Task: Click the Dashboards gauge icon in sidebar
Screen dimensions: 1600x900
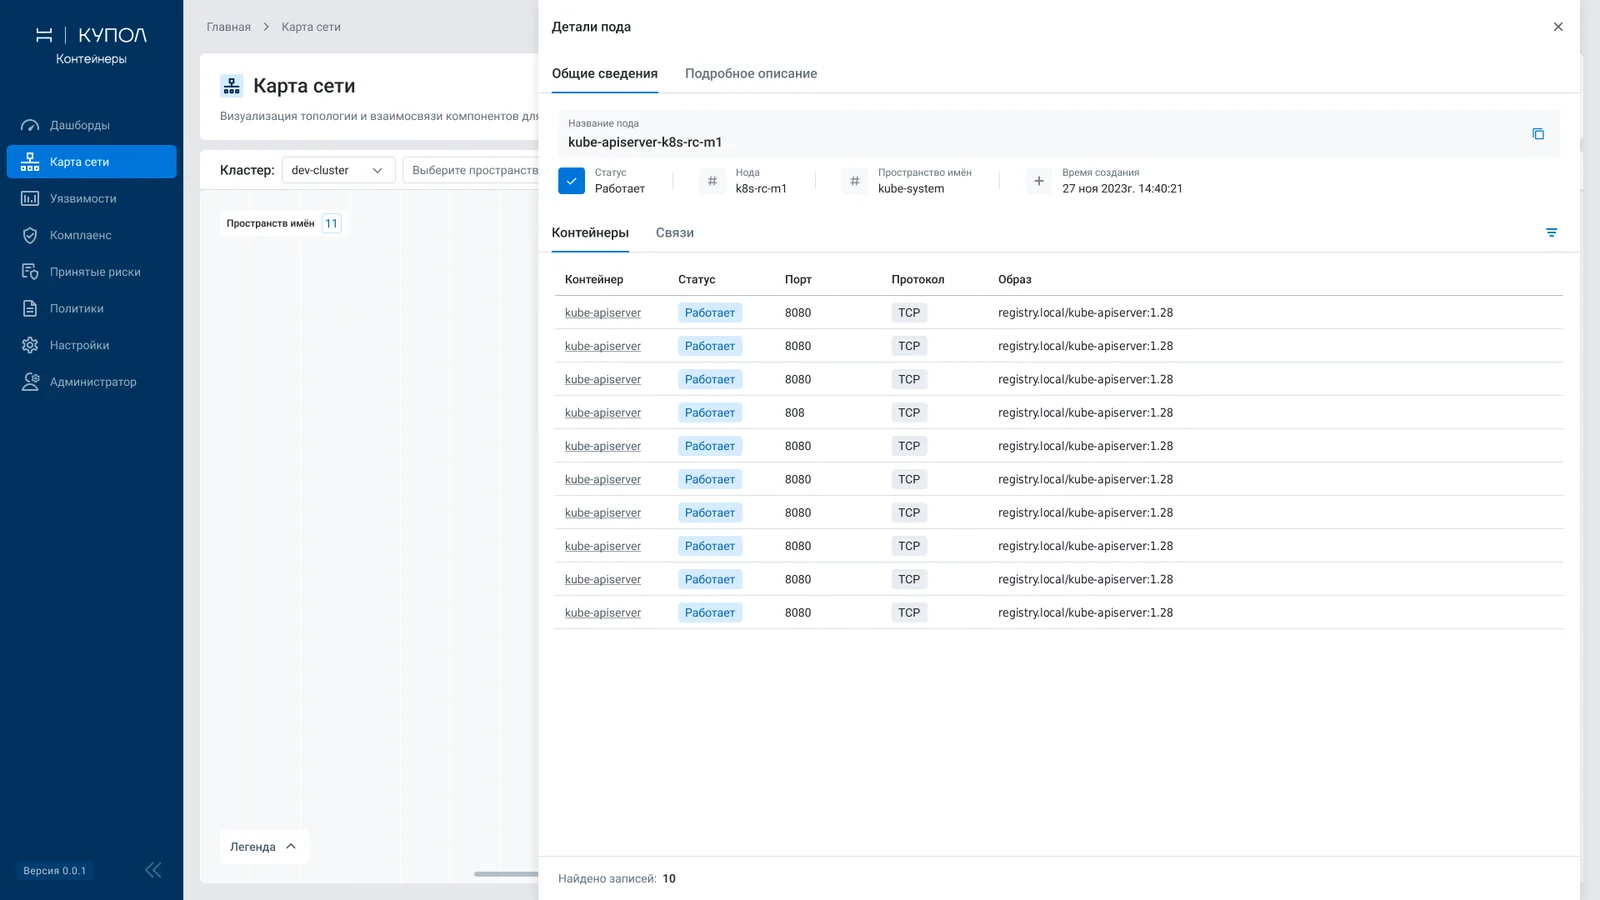Action: 30,125
